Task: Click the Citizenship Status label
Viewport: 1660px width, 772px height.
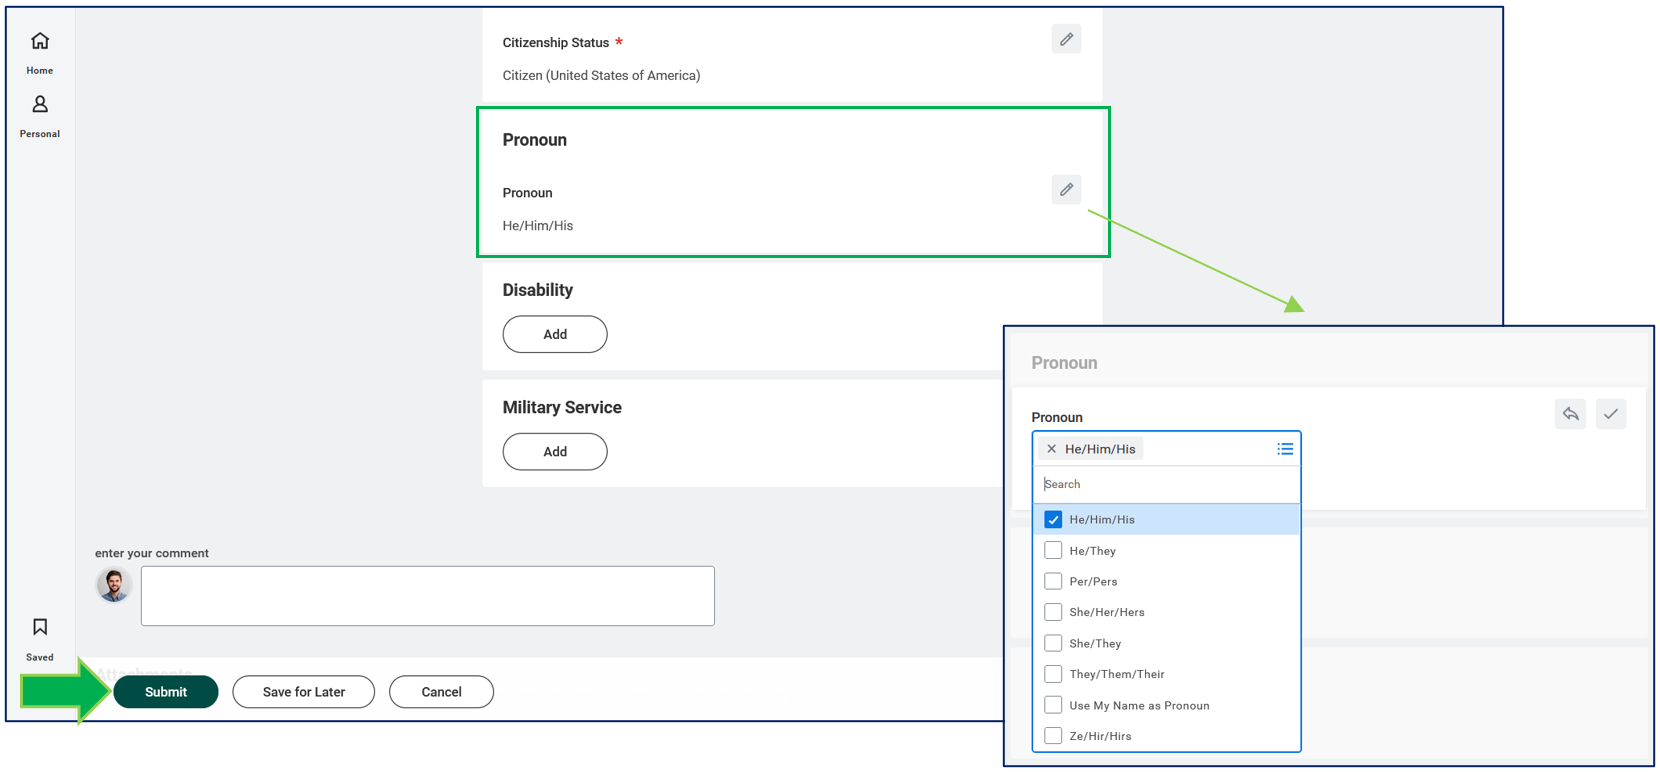Action: point(556,43)
